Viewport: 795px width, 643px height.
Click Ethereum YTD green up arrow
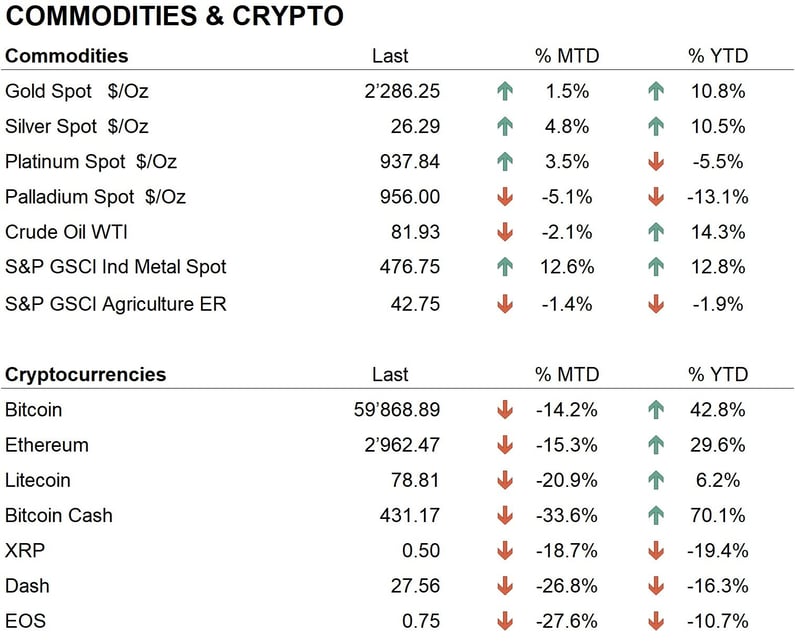click(x=656, y=445)
